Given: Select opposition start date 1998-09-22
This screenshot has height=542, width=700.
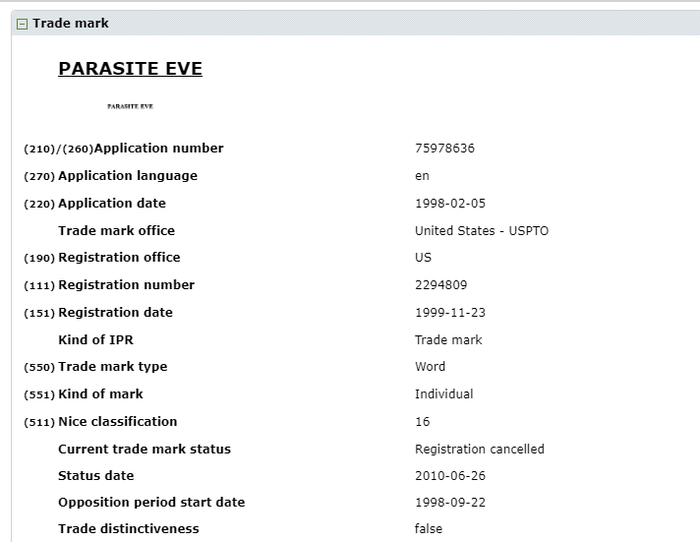Looking at the screenshot, I should tap(450, 503).
